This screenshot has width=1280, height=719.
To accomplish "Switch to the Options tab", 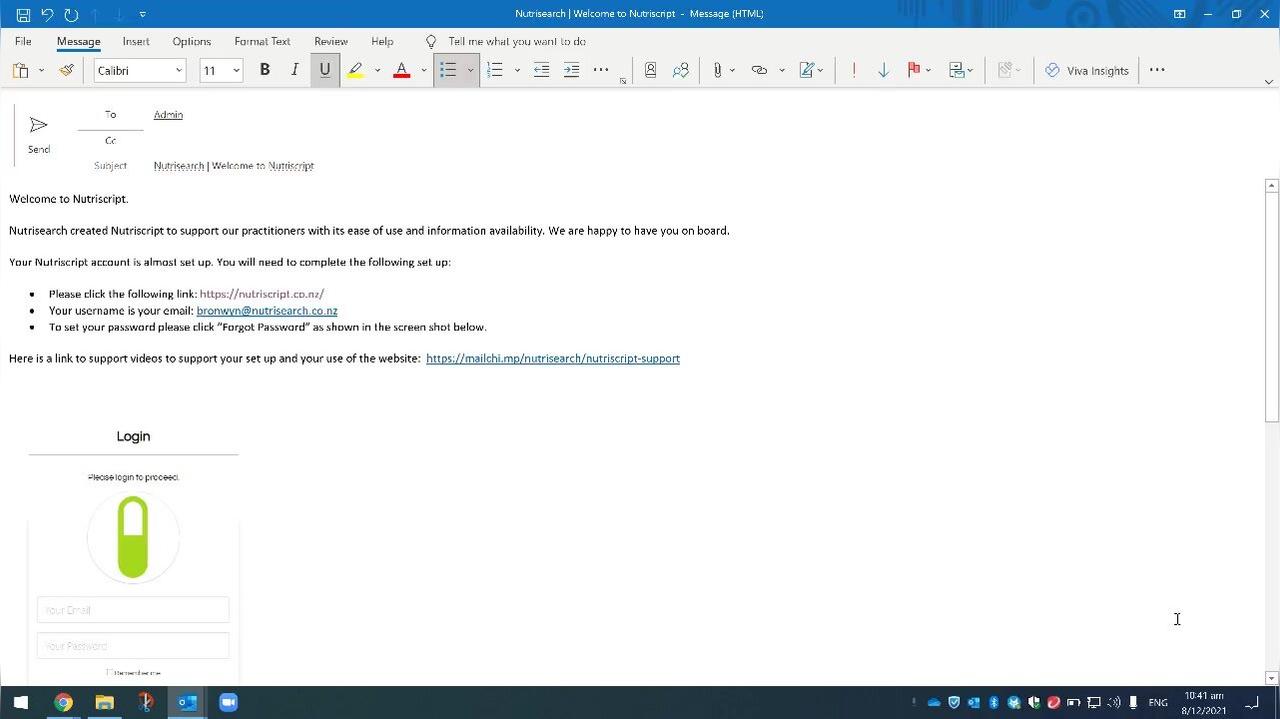I will tap(191, 41).
